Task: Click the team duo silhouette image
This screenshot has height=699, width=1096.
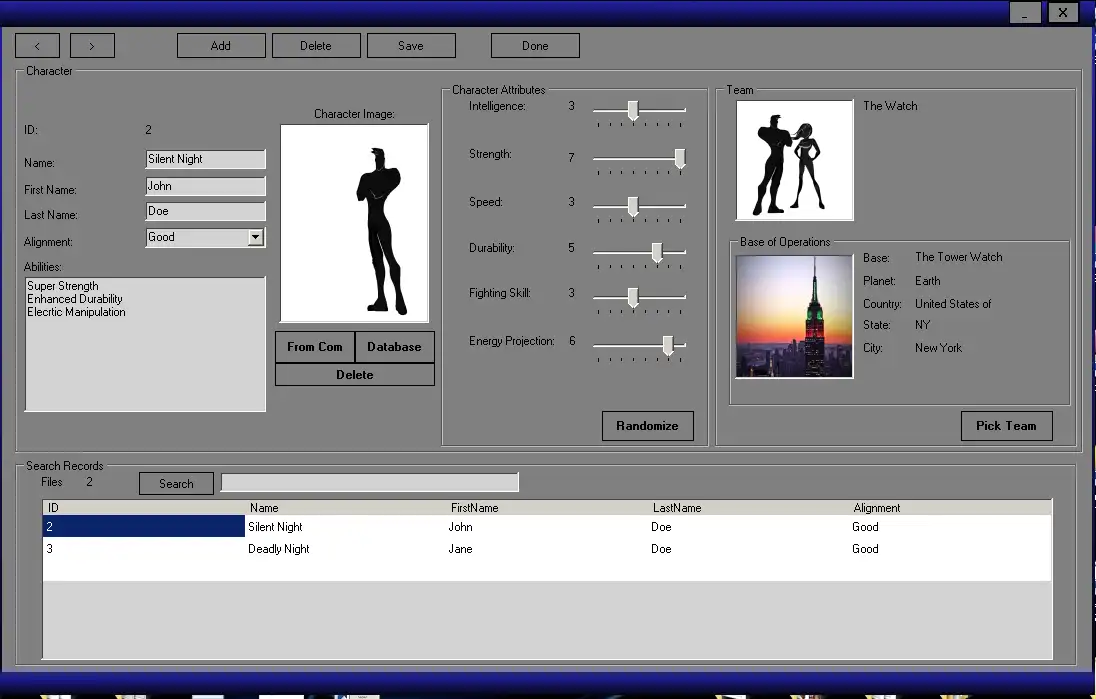Action: coord(794,160)
